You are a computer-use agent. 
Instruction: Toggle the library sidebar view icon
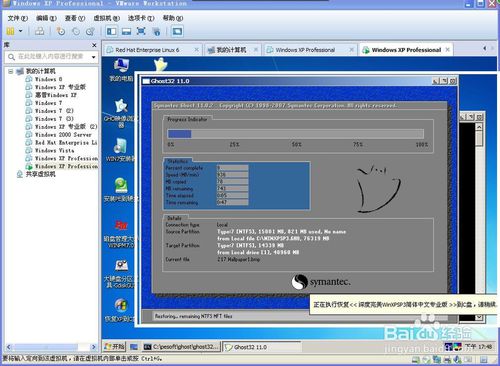coord(111,31)
